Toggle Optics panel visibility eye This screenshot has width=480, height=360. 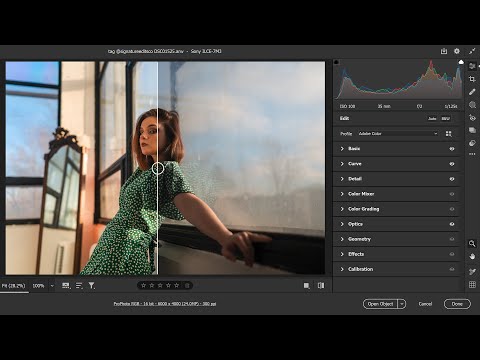[452, 224]
